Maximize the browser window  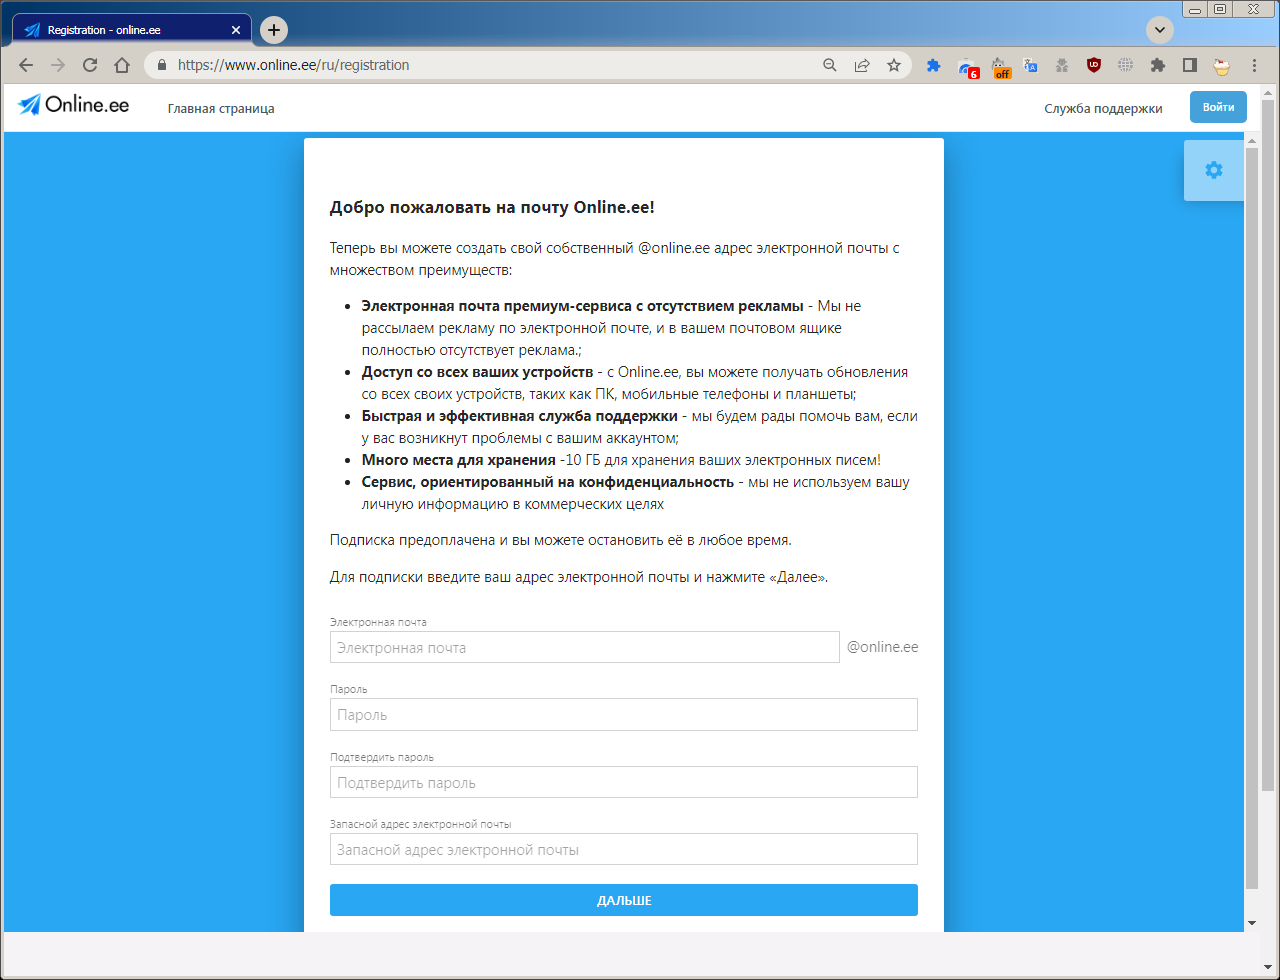[1220, 9]
